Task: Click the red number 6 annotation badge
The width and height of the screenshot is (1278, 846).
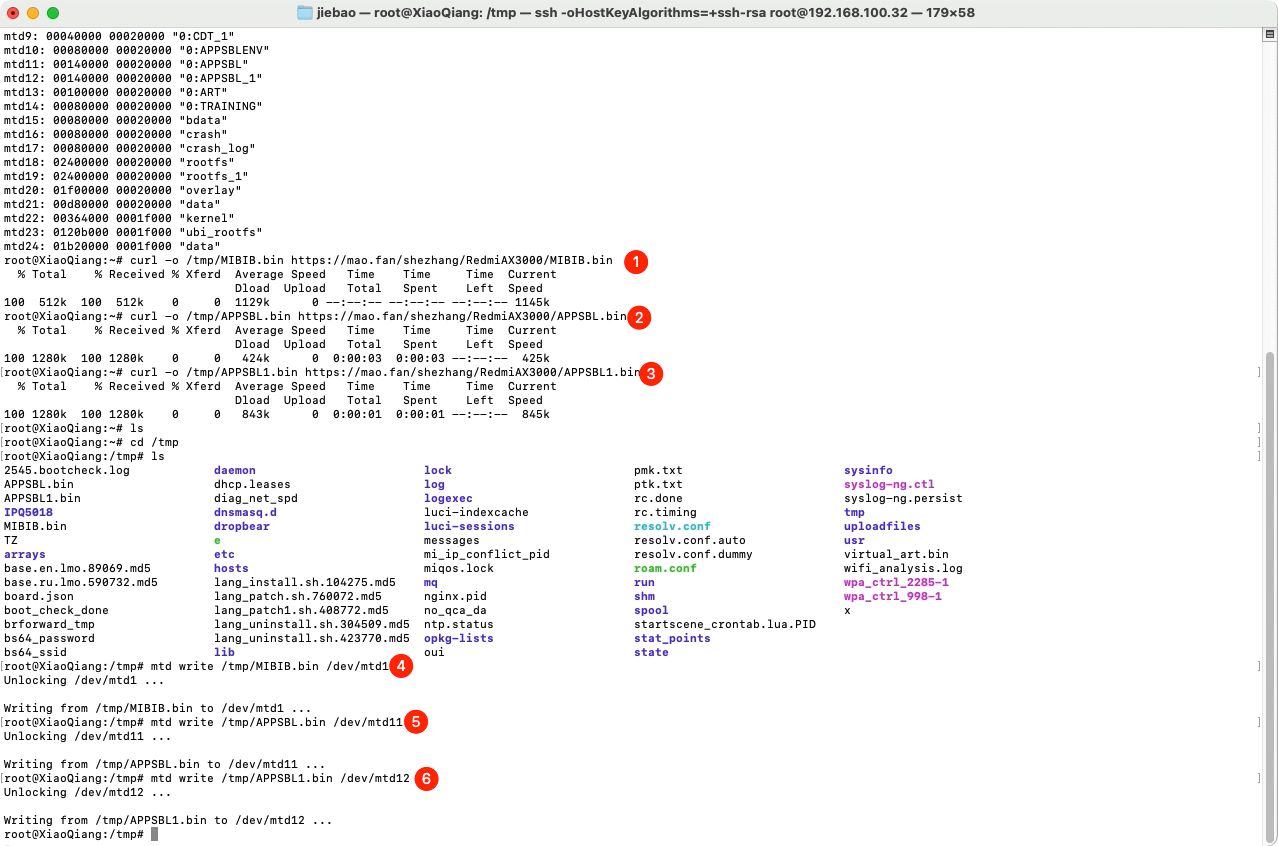Action: 425,778
